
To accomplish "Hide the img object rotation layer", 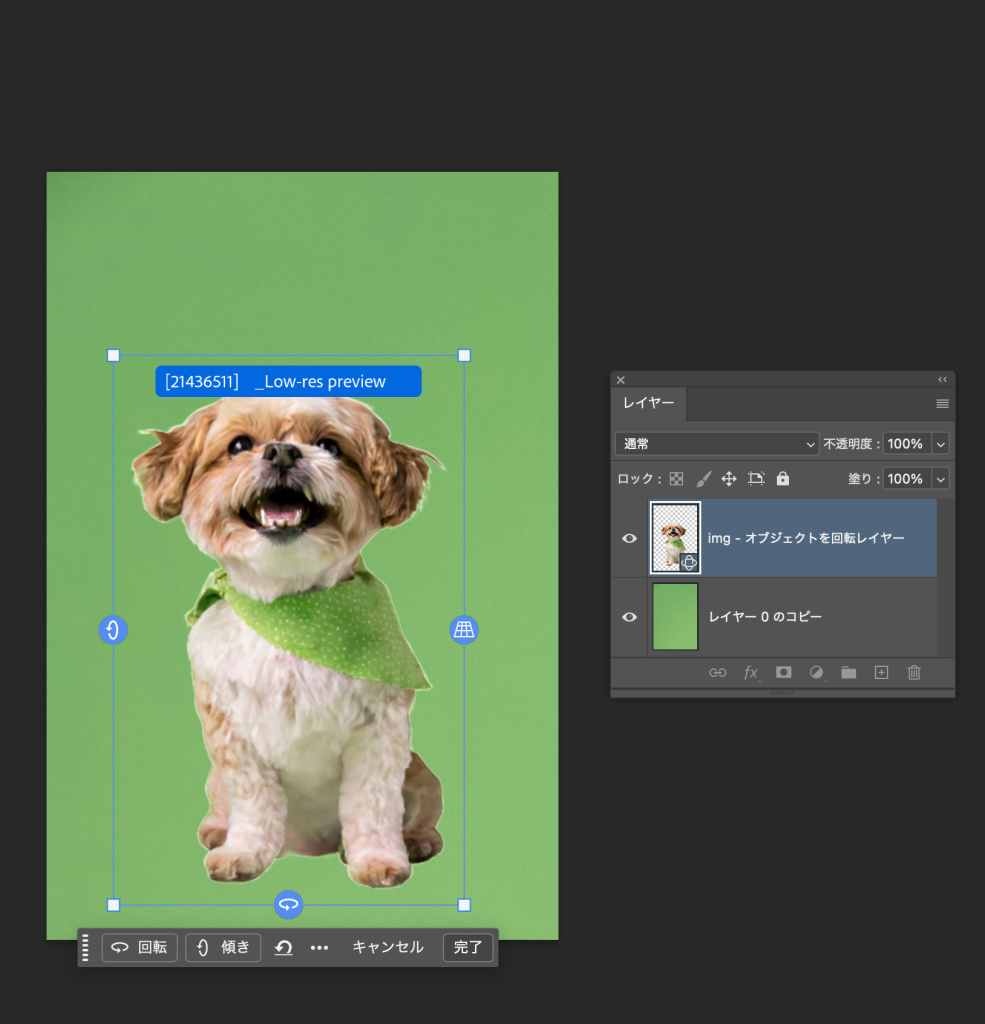I will 629,538.
